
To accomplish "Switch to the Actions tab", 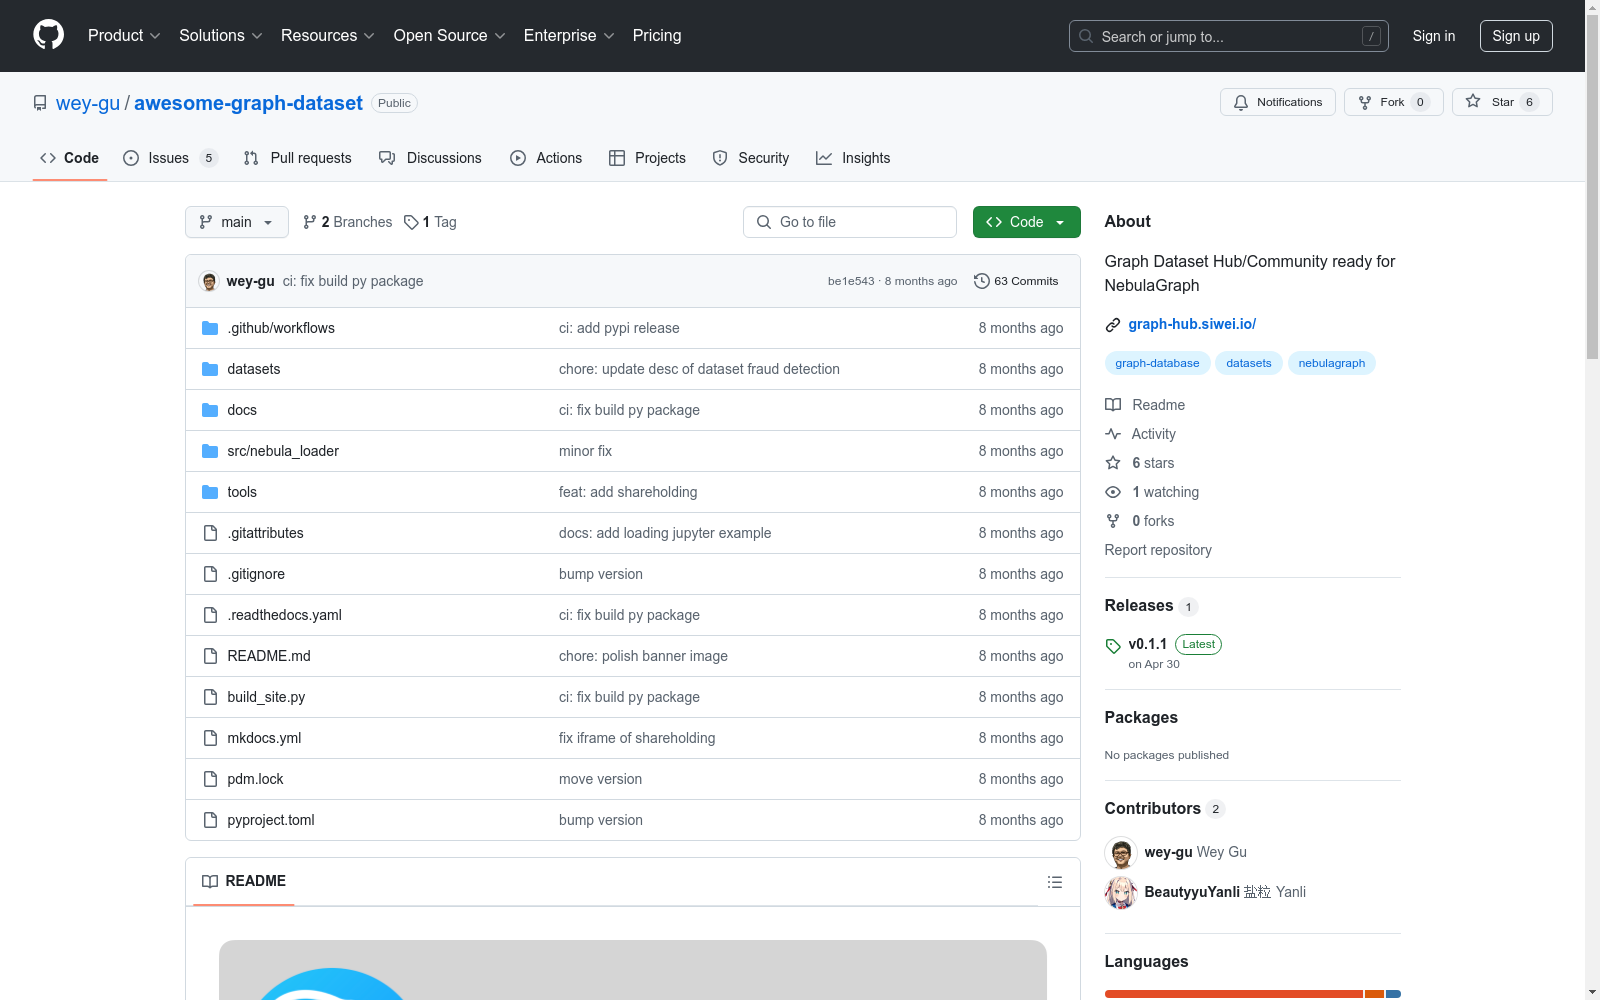I will click(546, 158).
